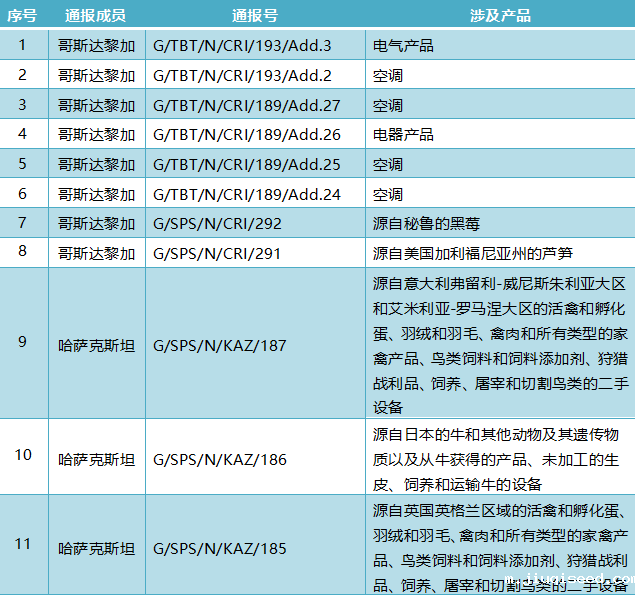Click the 序号 column header
This screenshot has width=635, height=595.
(x=22, y=16)
